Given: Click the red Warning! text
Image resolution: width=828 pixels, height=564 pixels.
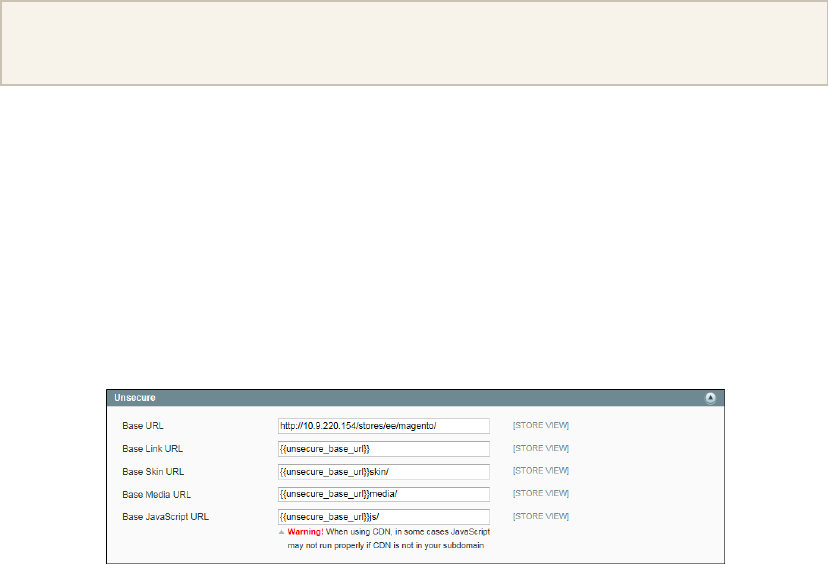Looking at the screenshot, I should pyautogui.click(x=305, y=532).
